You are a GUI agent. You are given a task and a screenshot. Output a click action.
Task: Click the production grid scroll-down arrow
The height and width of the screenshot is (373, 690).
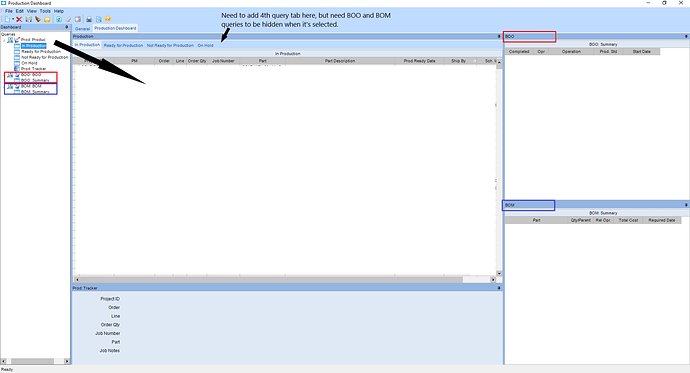(x=499, y=273)
